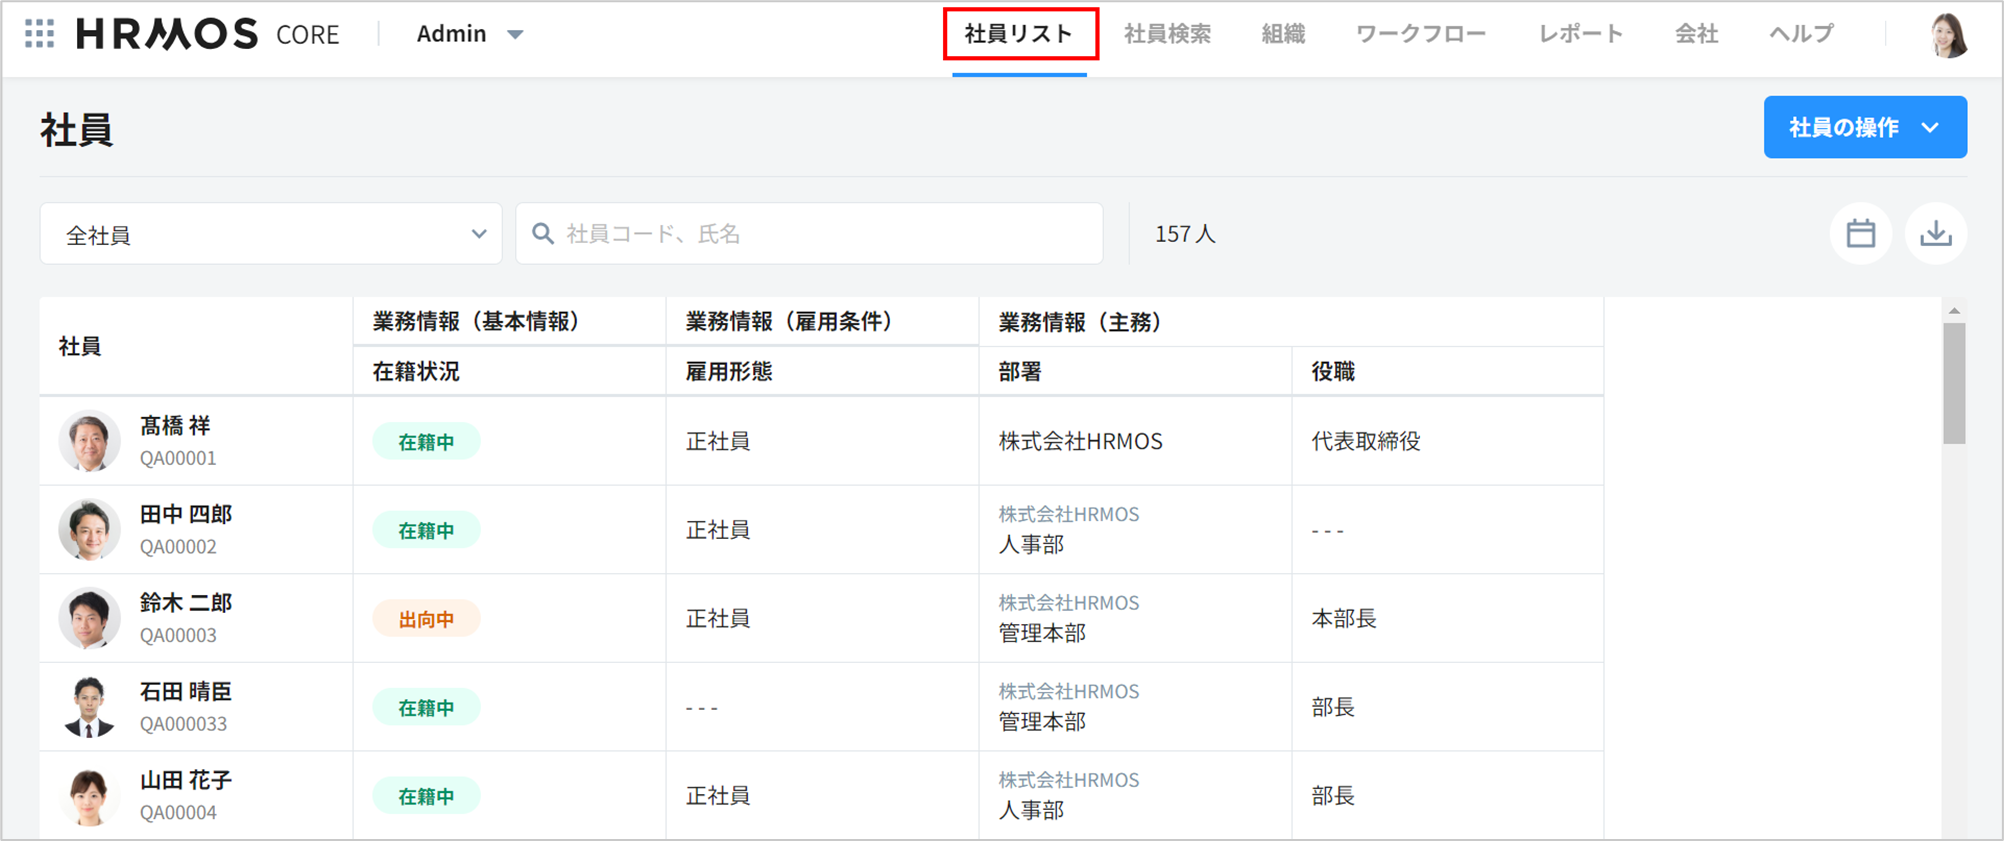The image size is (2004, 841).
Task: Open 山田 花子's employee record
Action: pos(186,780)
